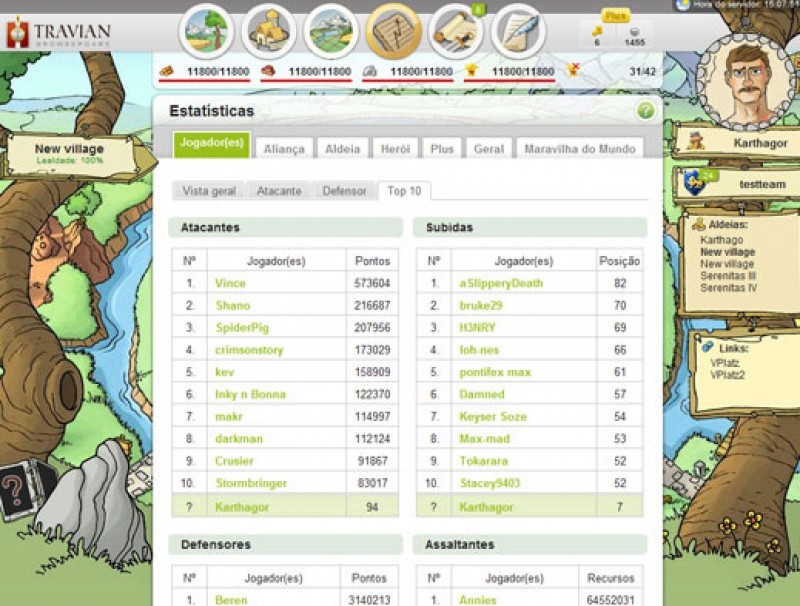
Task: Open help with the green question mark
Action: pos(645,111)
